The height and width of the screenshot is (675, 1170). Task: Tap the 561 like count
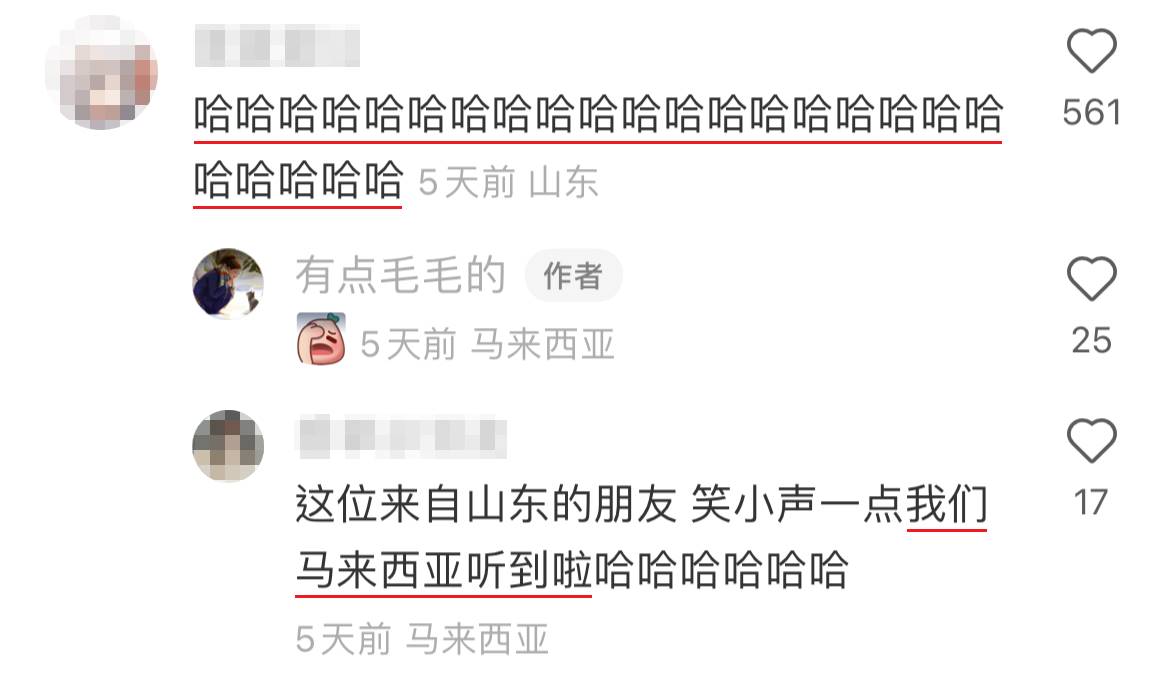click(x=1092, y=113)
